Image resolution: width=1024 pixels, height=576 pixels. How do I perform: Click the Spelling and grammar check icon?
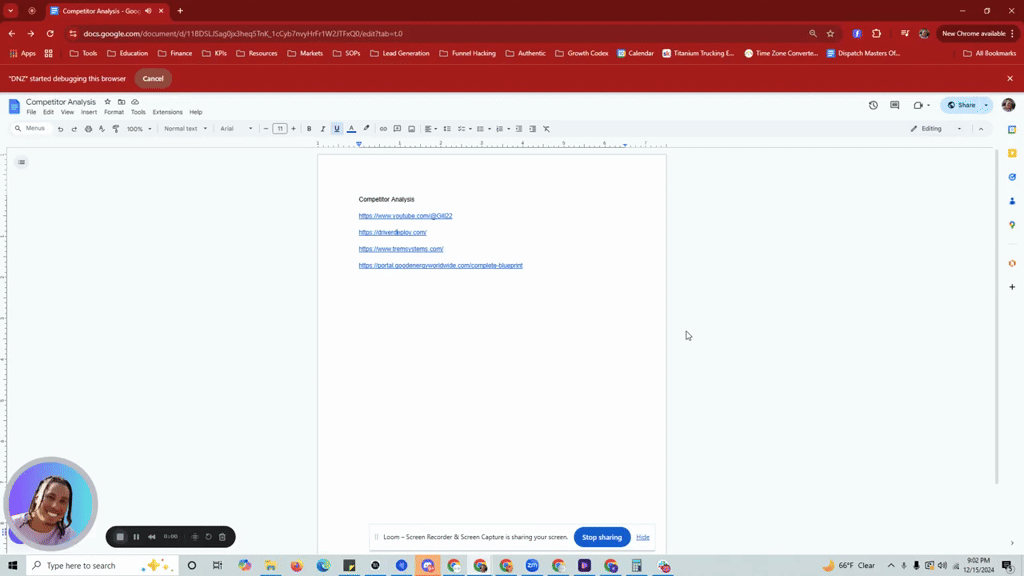[x=102, y=129]
